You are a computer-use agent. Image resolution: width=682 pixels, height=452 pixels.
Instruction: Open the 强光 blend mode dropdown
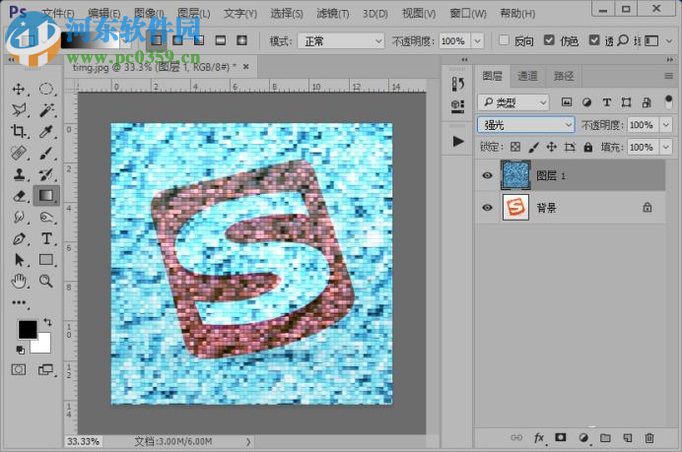[x=527, y=125]
